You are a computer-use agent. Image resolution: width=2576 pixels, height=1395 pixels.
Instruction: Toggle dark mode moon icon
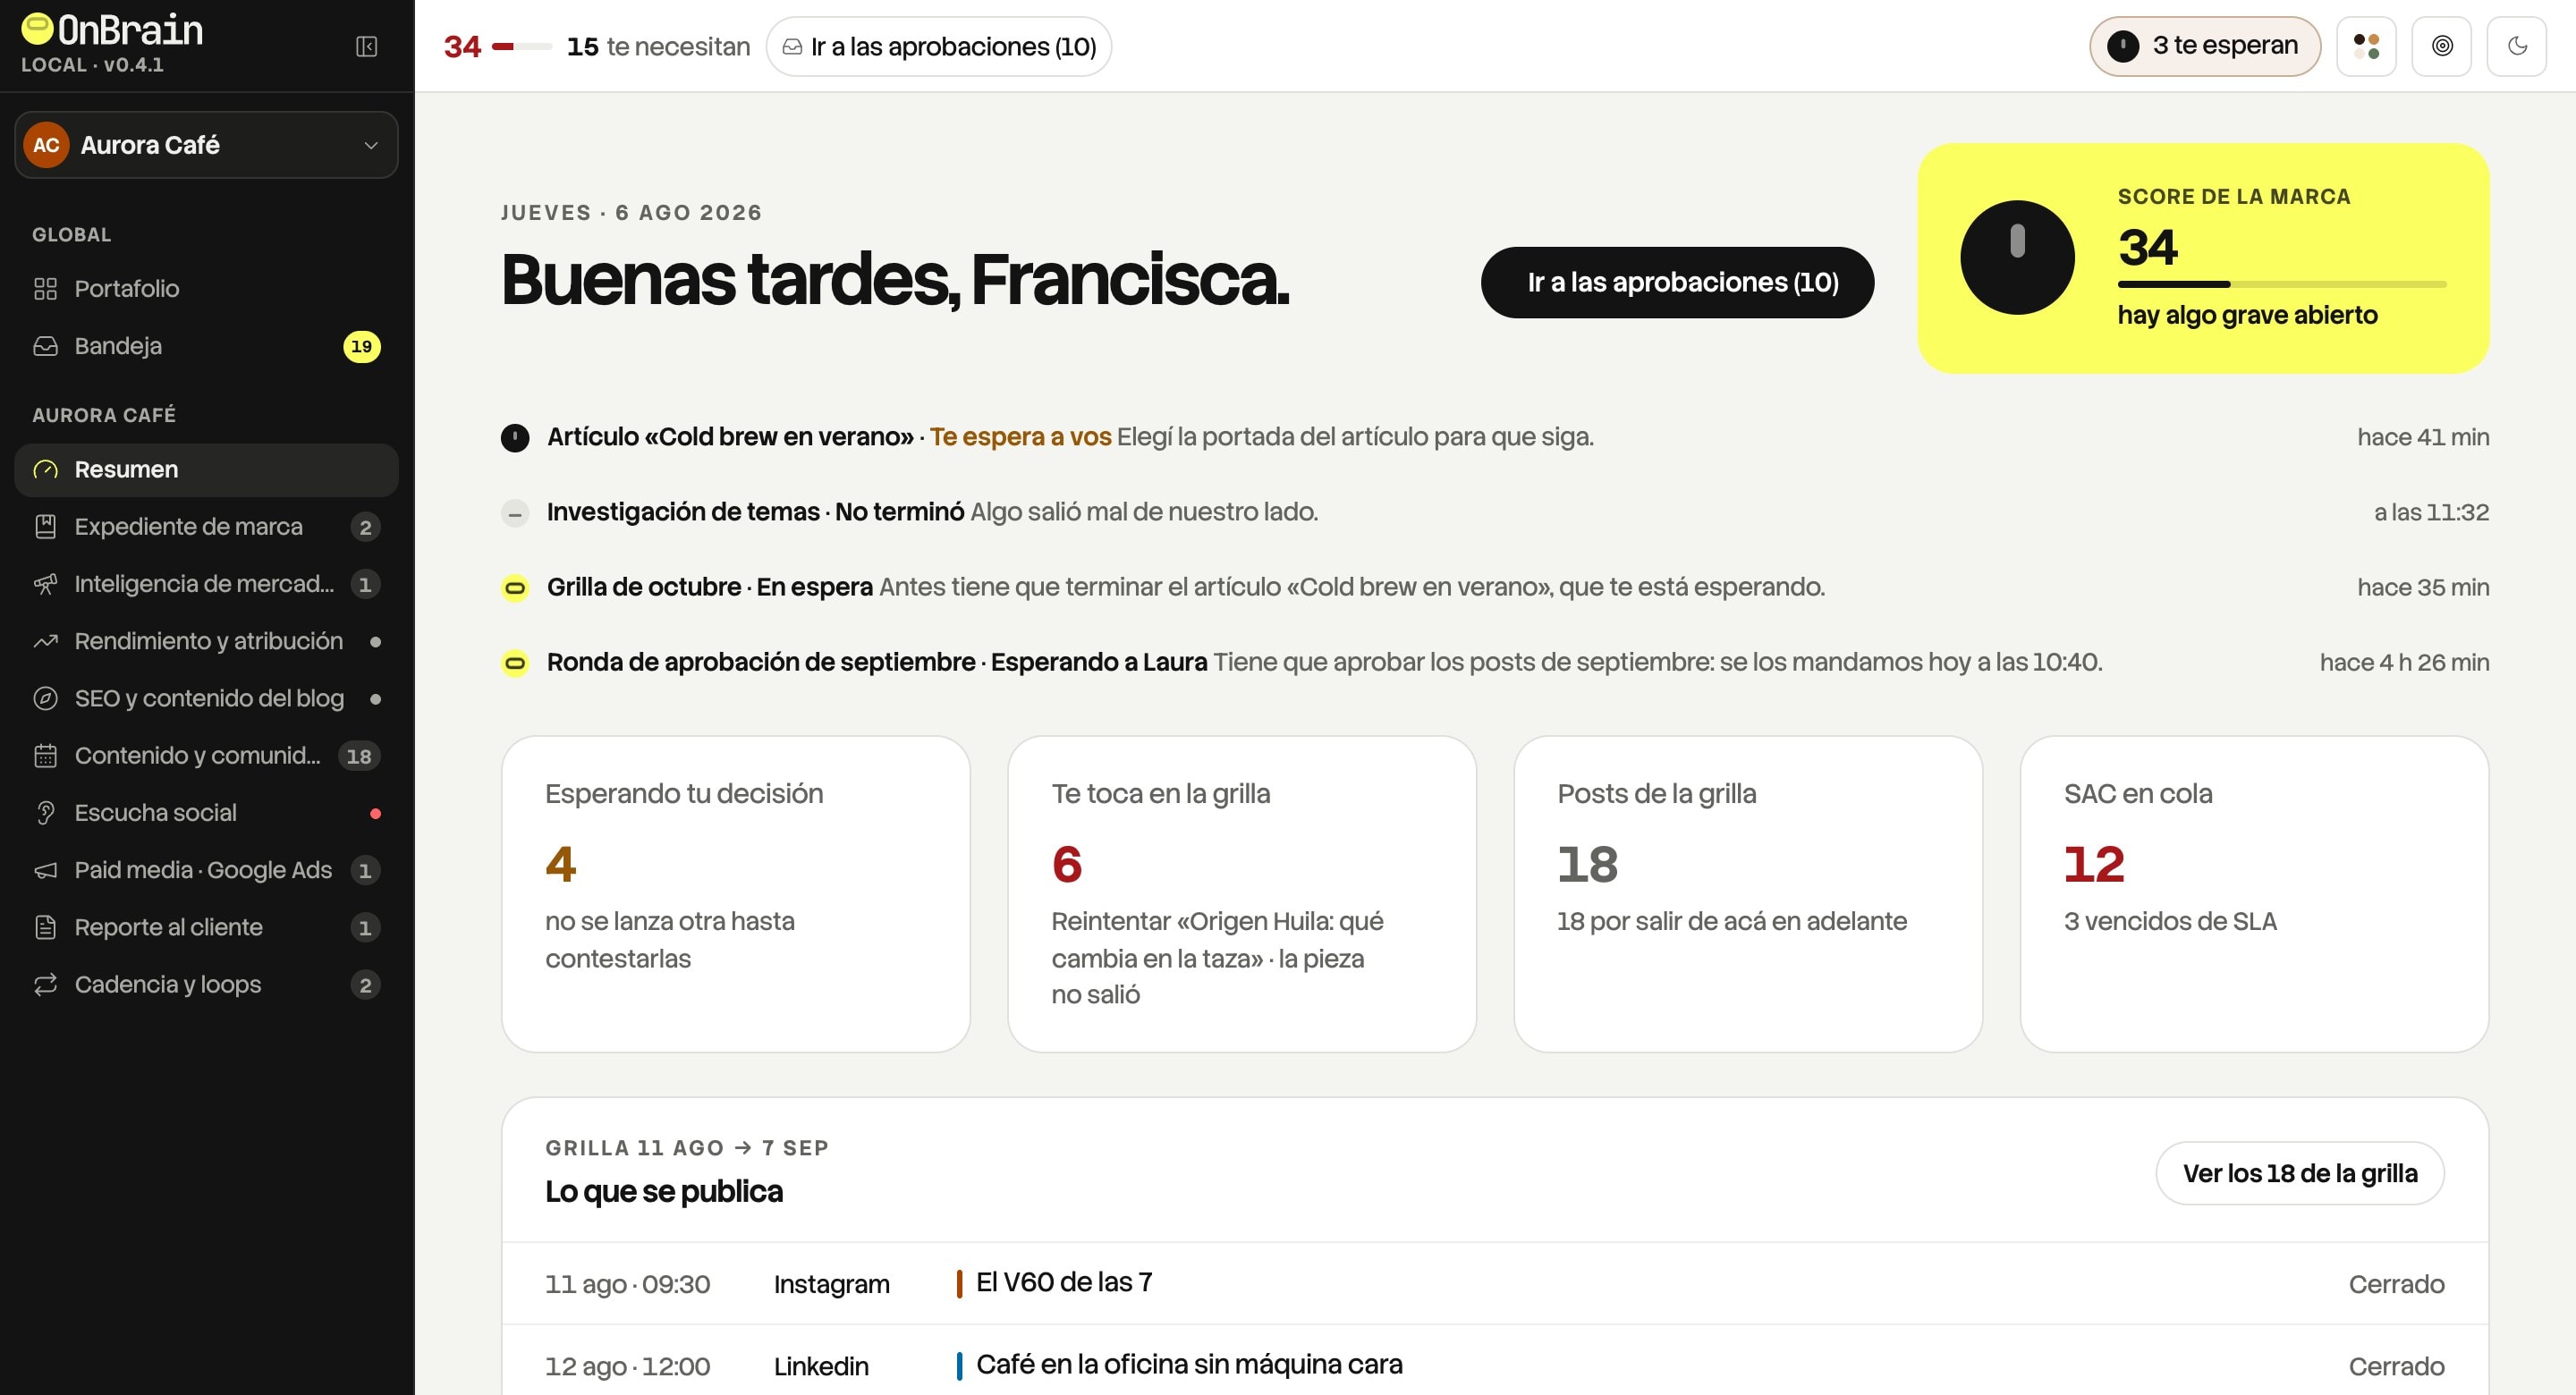click(2517, 46)
